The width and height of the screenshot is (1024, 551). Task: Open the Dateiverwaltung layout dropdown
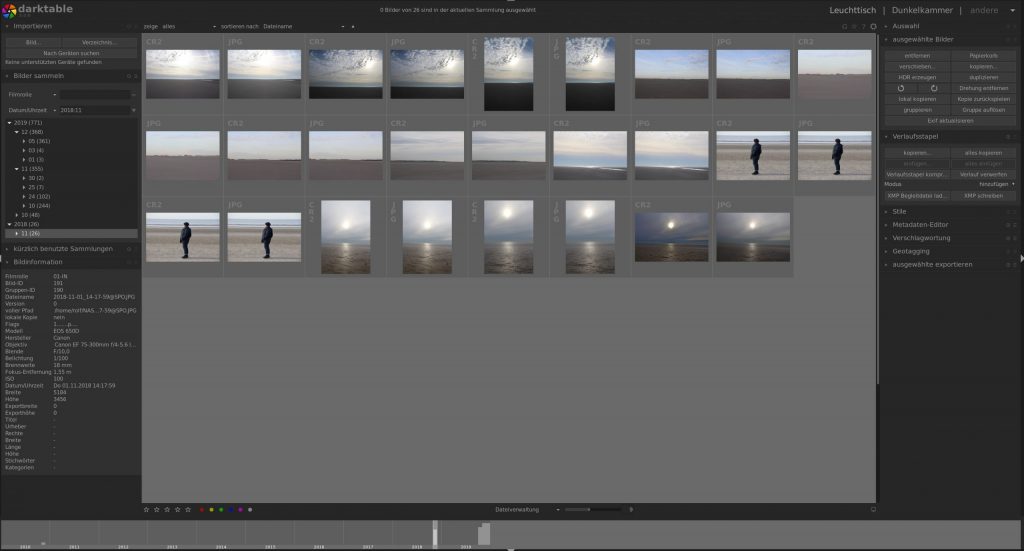[x=528, y=509]
